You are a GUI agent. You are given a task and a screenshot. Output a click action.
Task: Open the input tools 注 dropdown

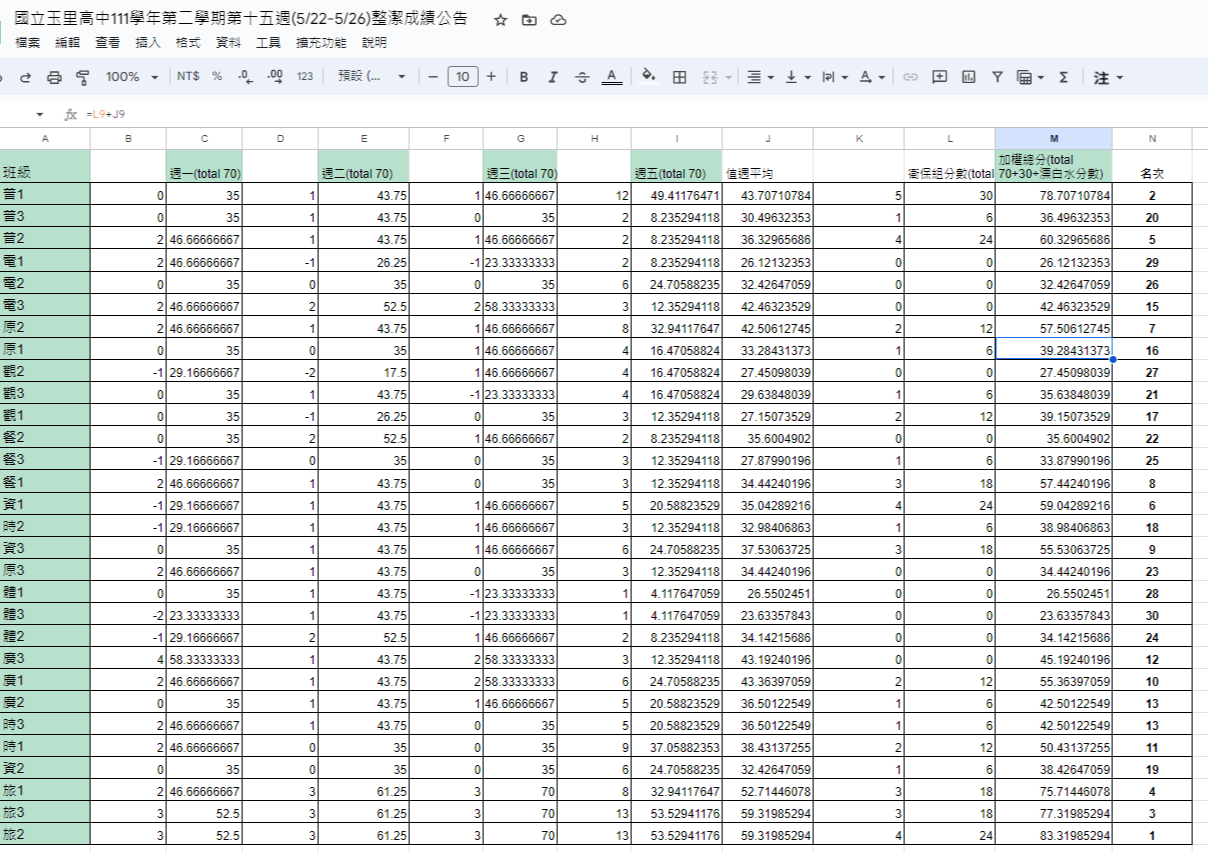tap(1108, 77)
